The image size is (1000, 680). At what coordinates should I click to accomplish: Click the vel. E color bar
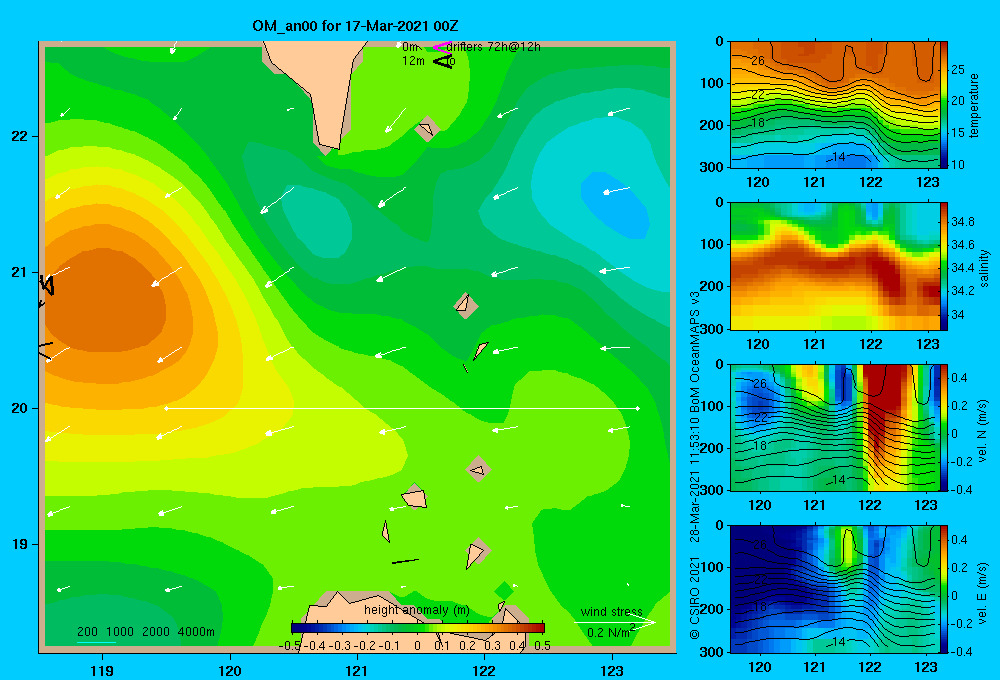click(x=943, y=589)
